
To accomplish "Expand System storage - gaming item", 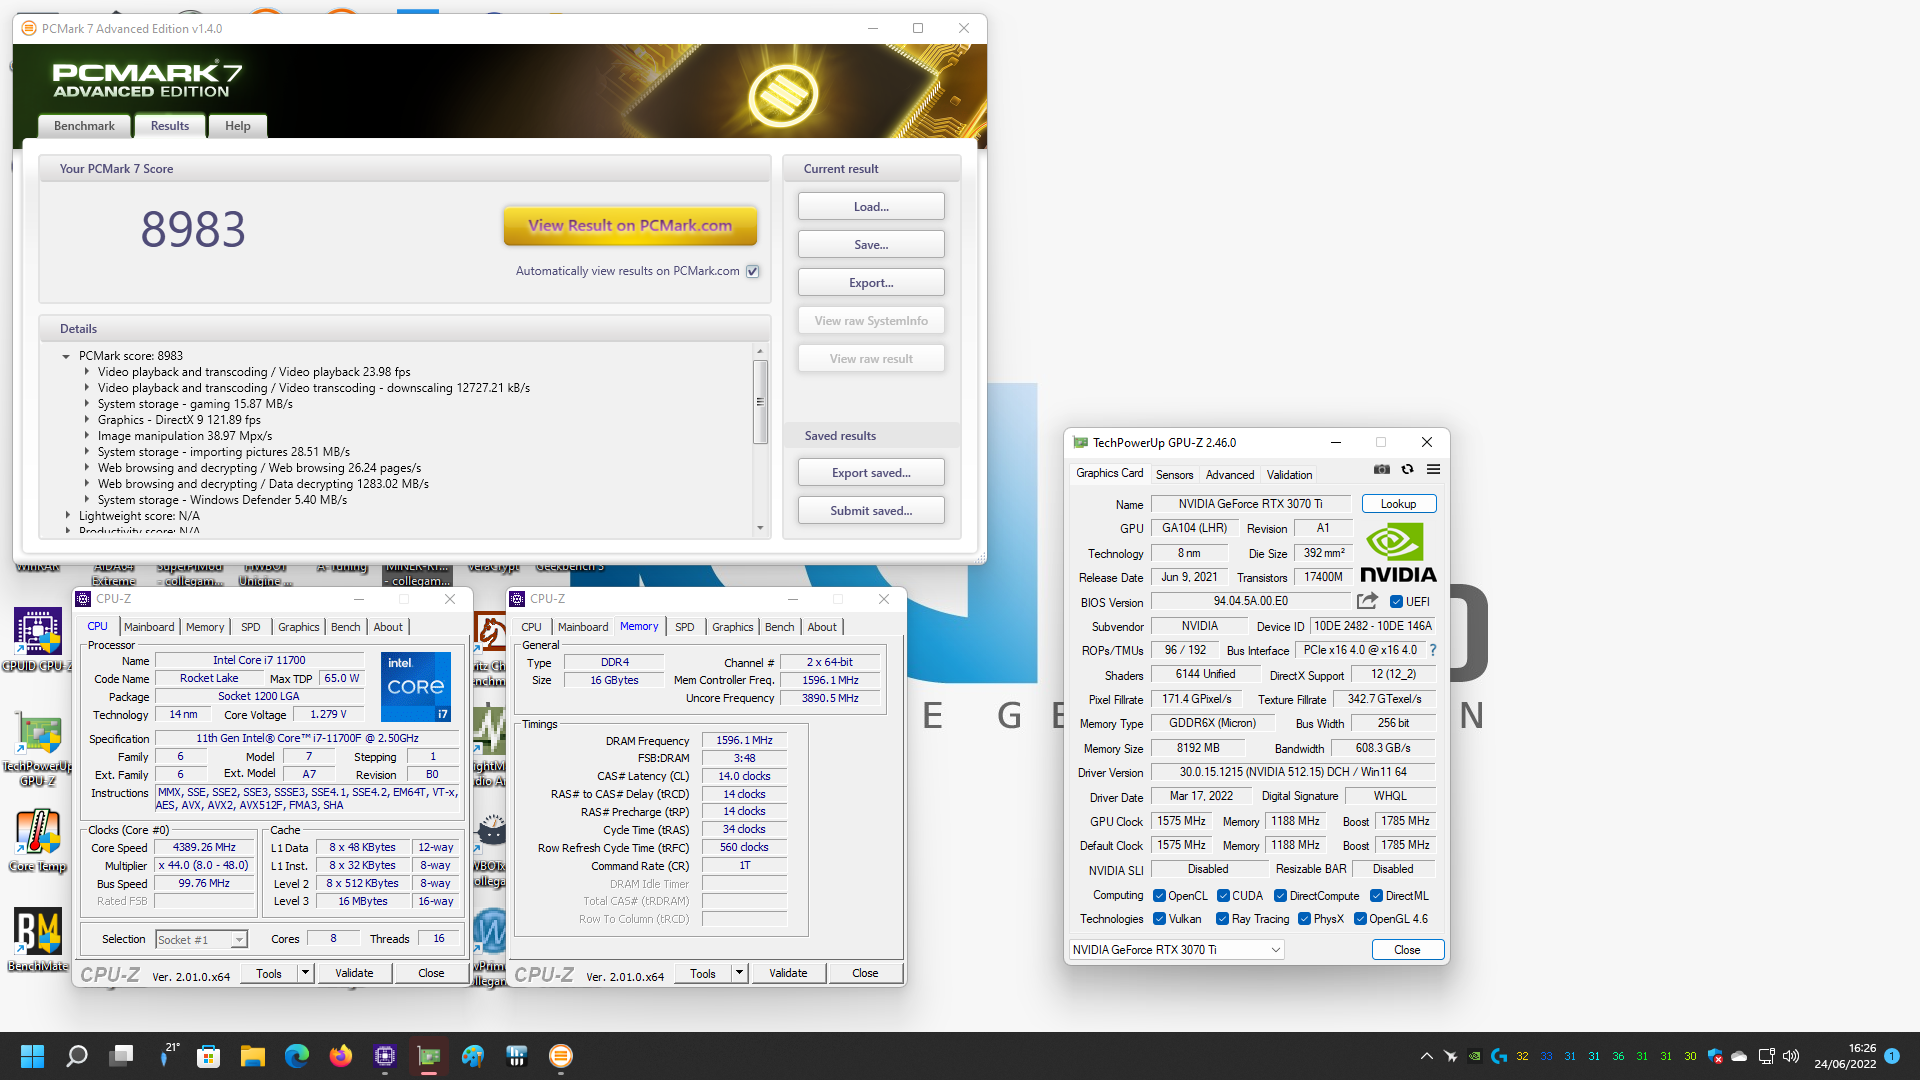I will pyautogui.click(x=87, y=404).
